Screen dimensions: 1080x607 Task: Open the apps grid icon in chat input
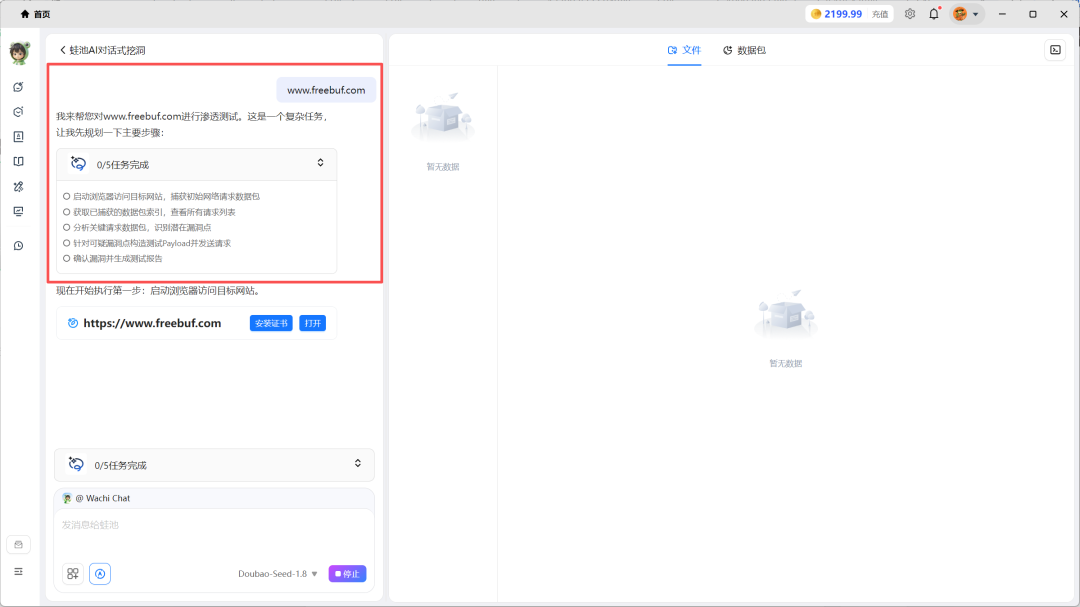point(72,573)
